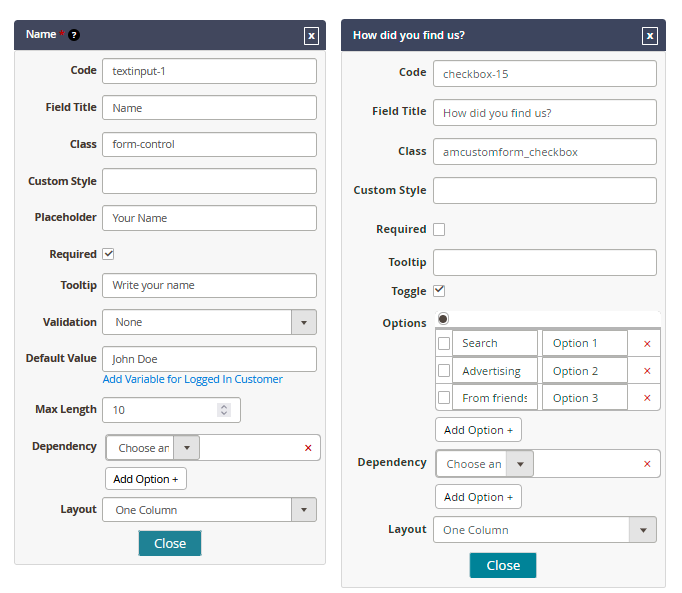Close the 'How did you find us?' header X
This screenshot has width=682, height=593.
tap(650, 36)
